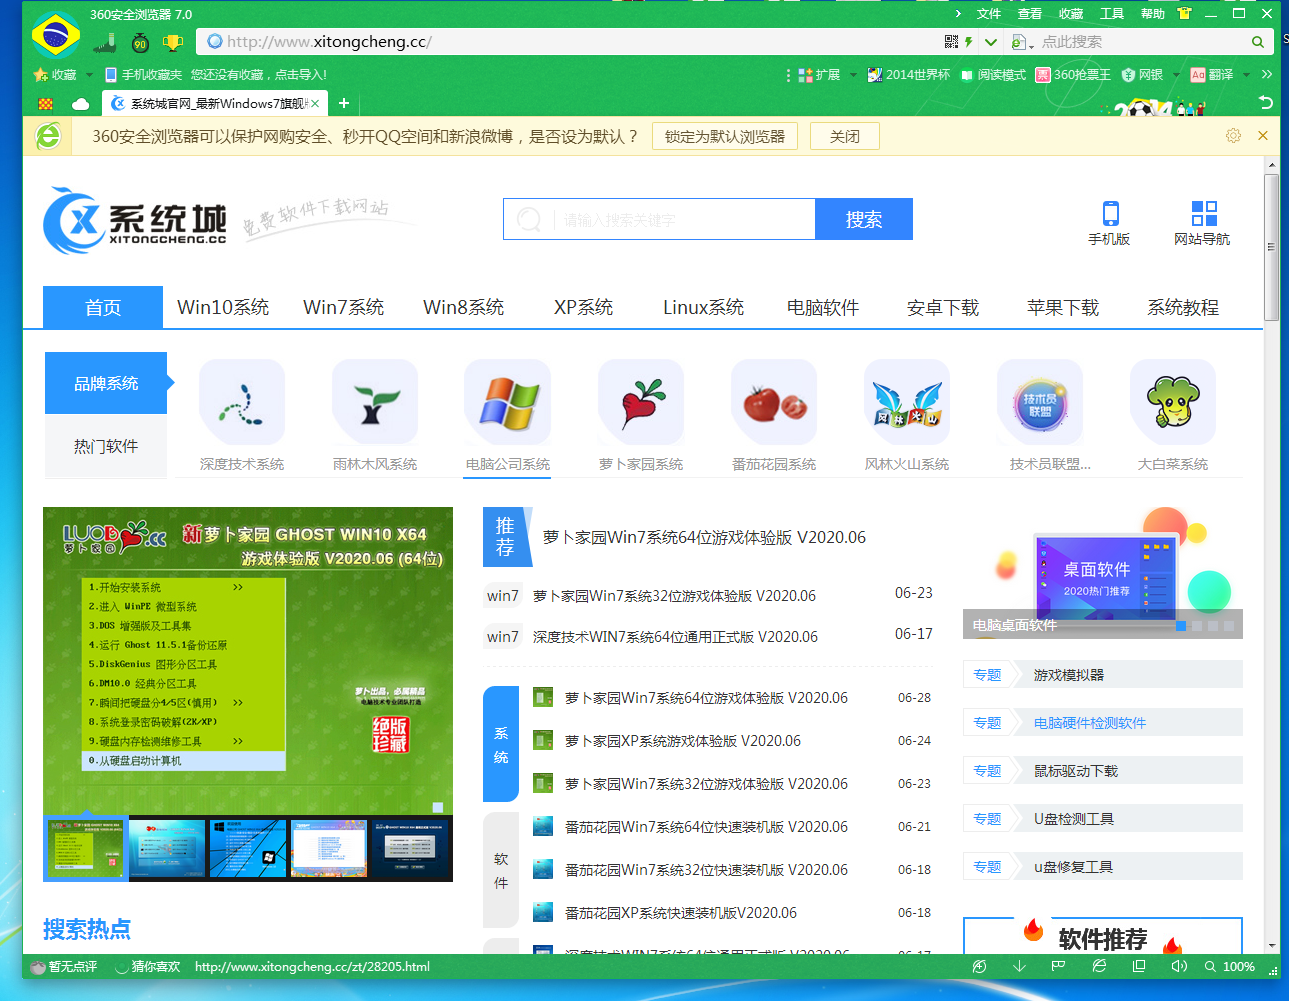Open the 收藏 favorites star button
Screen dimensions: 1289x1001
click(x=56, y=75)
